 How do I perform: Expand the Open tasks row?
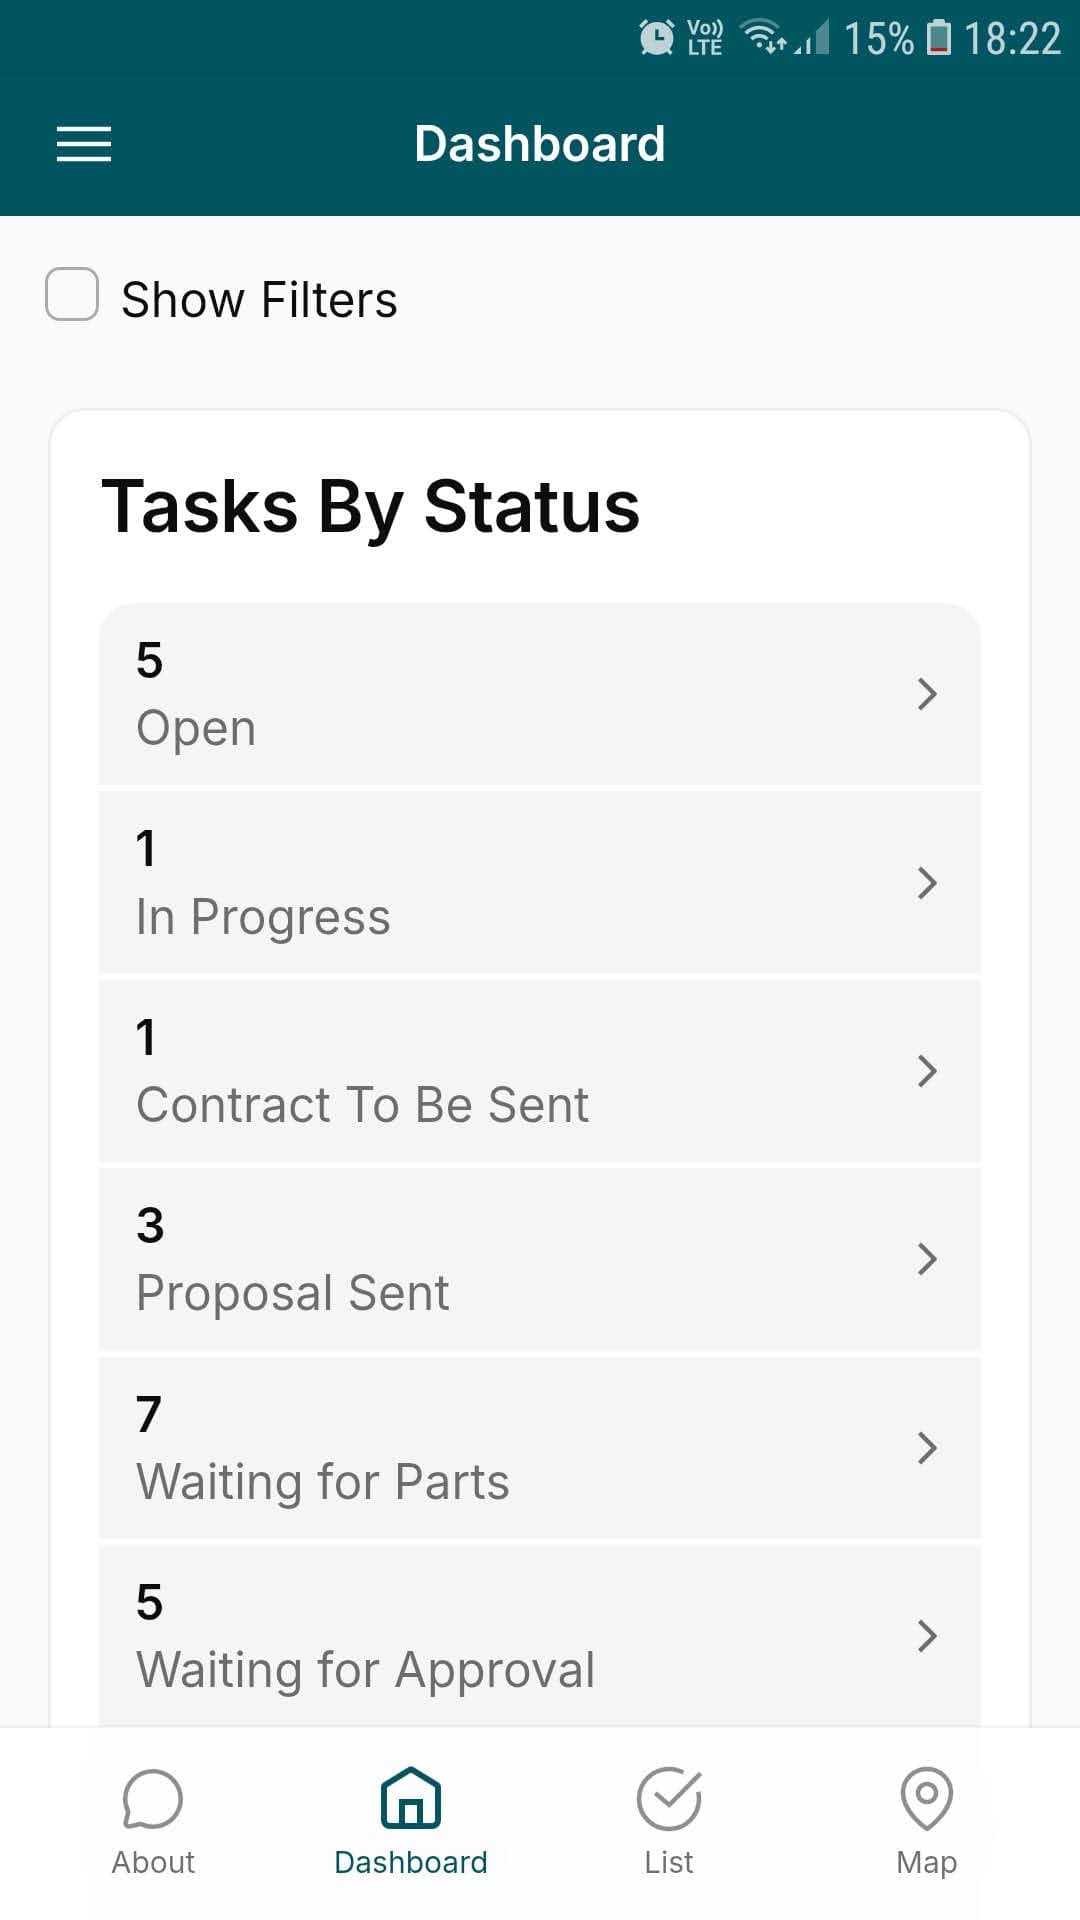pyautogui.click(x=540, y=694)
